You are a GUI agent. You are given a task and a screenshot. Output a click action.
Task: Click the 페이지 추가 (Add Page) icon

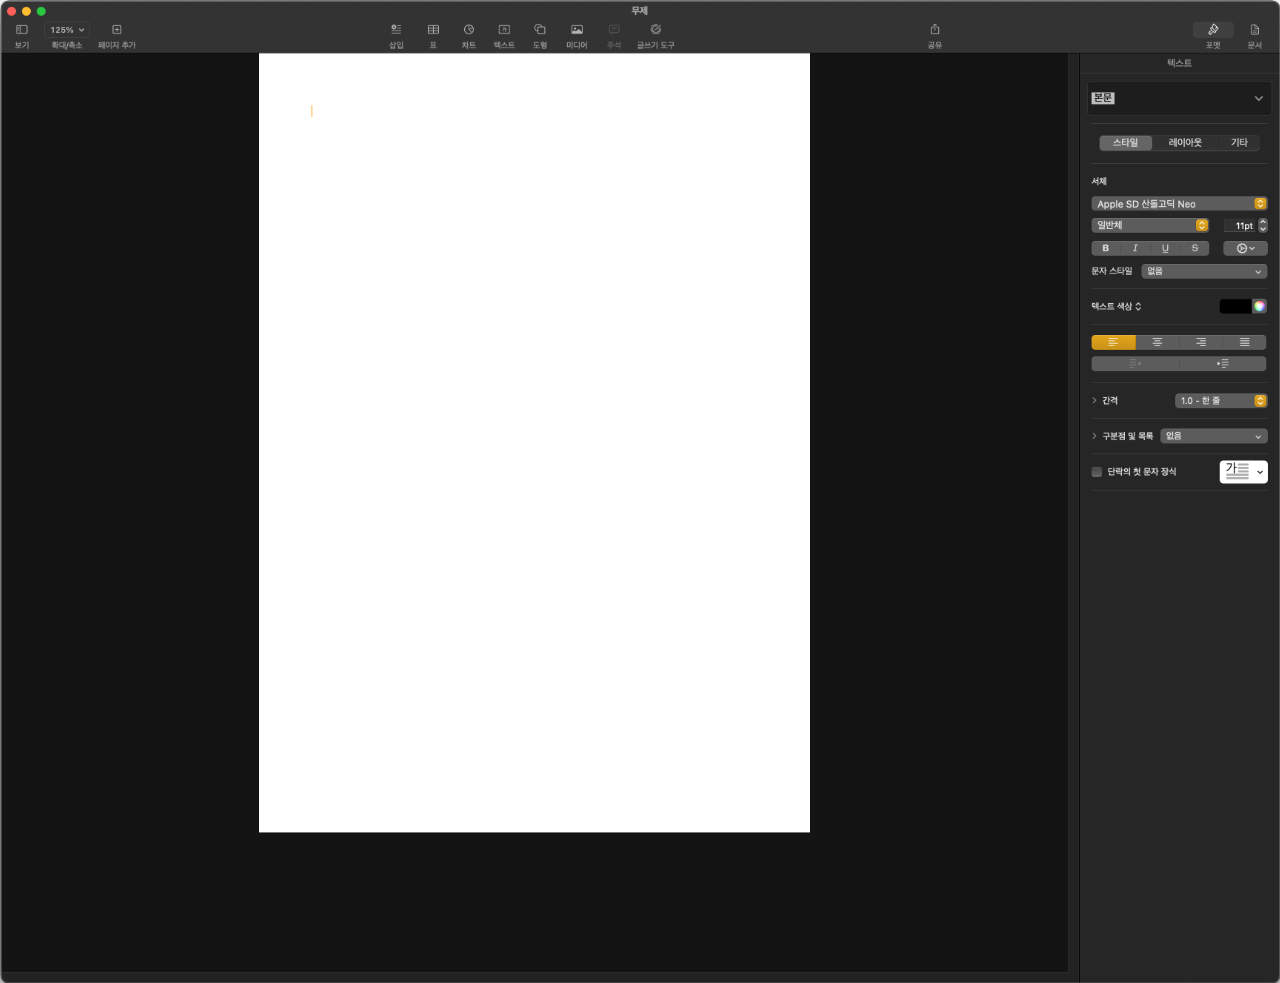pos(117,30)
